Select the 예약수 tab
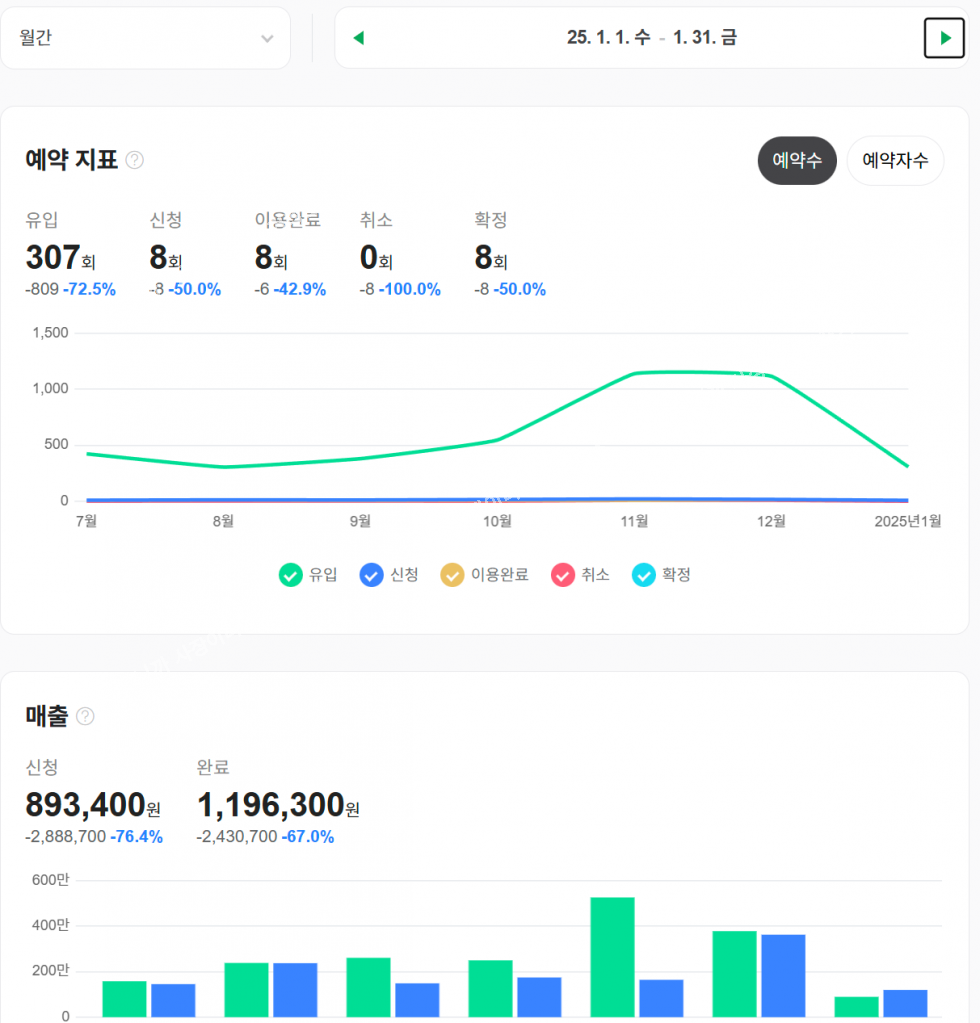Screen dimensions: 980x1023 (796, 161)
